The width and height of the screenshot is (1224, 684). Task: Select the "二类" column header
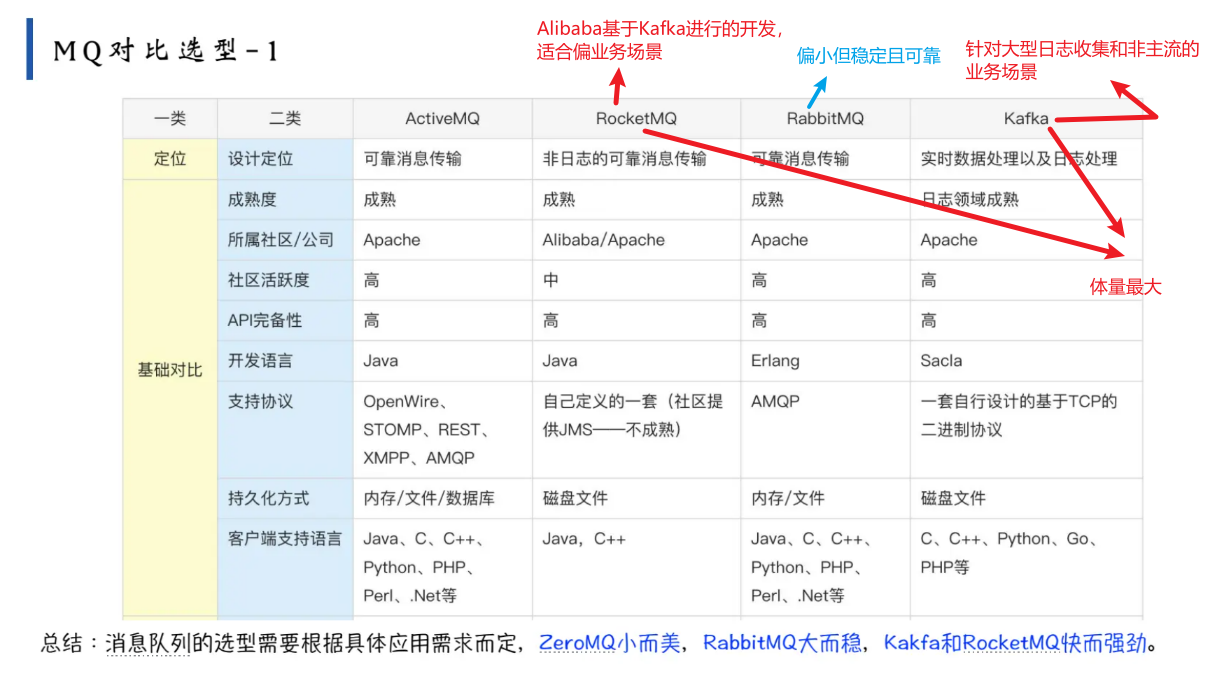(x=285, y=118)
